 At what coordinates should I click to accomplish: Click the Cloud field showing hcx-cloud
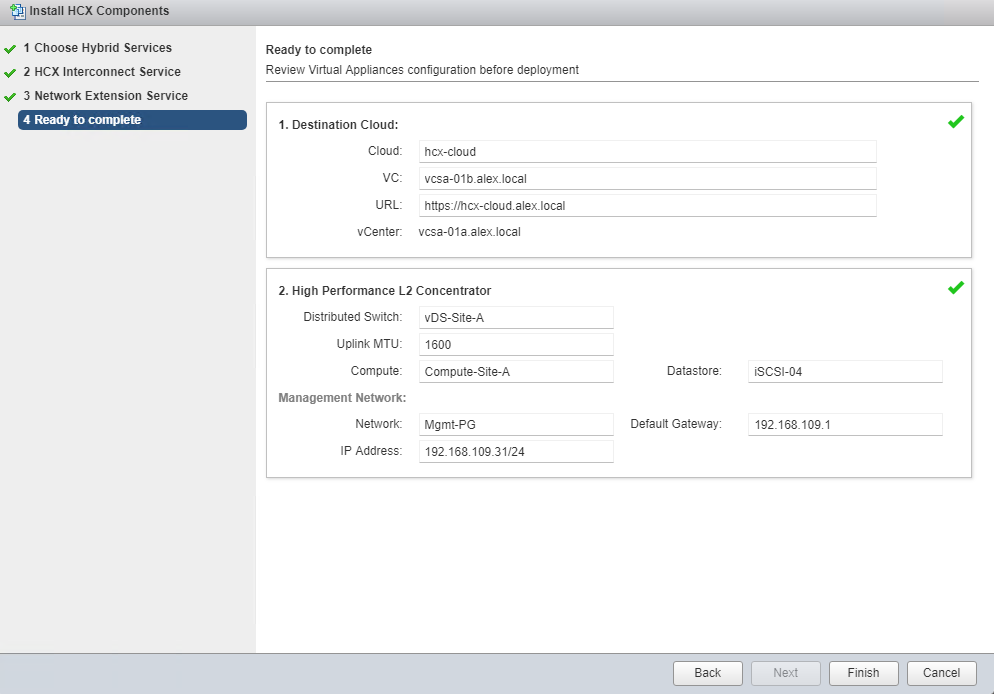(x=647, y=152)
